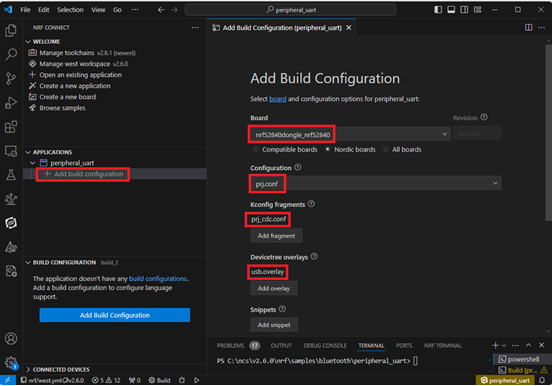Image resolution: width=552 pixels, height=386 pixels.
Task: Split the editor right
Action: click(528, 27)
